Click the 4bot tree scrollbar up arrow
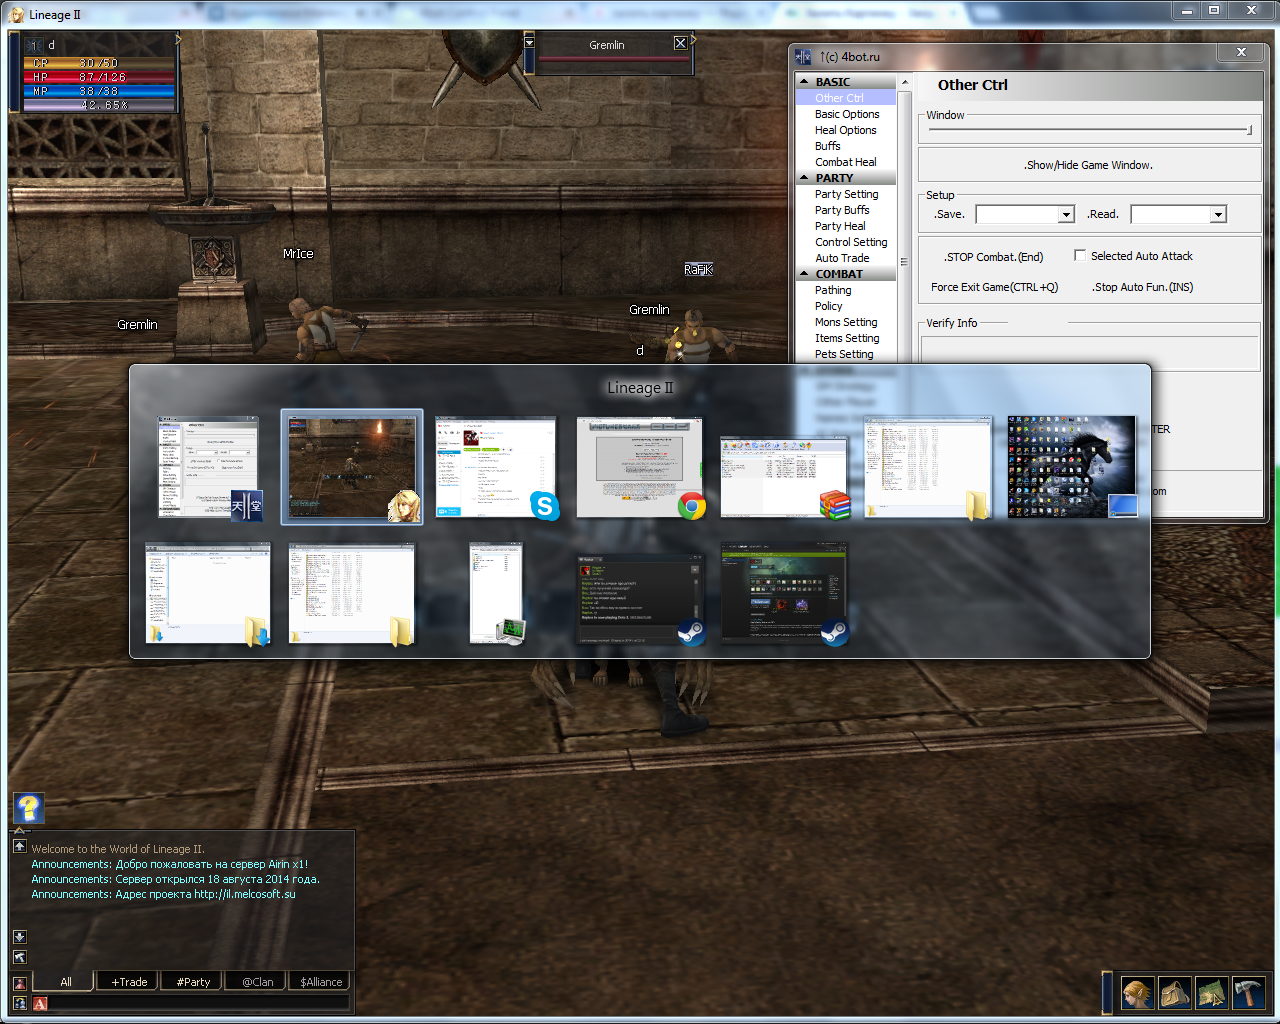Screen dimensions: 1280x1024 pyautogui.click(x=904, y=82)
